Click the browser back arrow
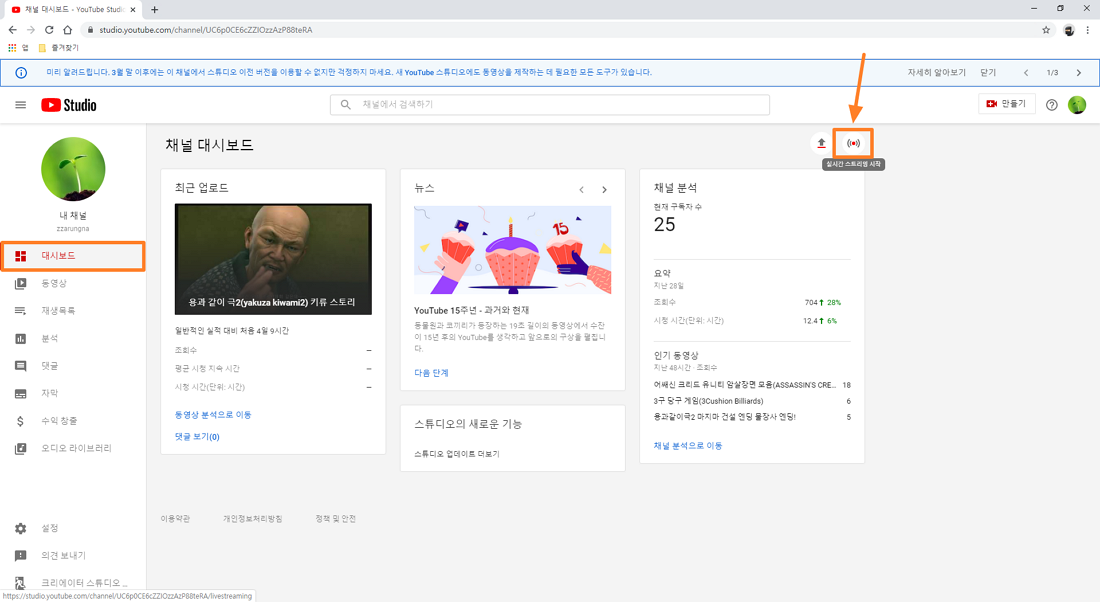The image size is (1100, 602). pos(13,29)
